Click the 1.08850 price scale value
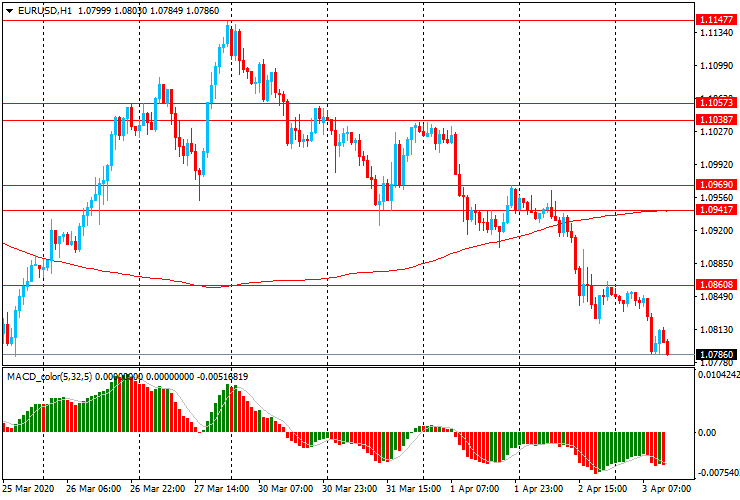Screen dimensions: 740x500 (716, 263)
